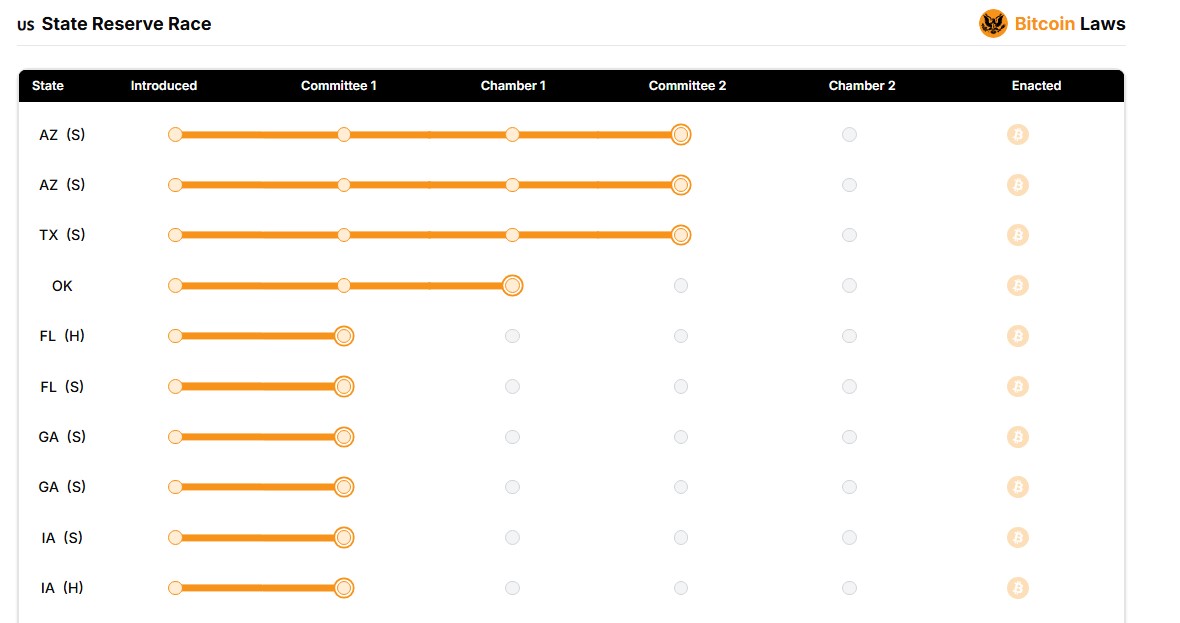Click the Introduced marker in IA (S) row
This screenshot has height=623, width=1180.
(x=175, y=537)
